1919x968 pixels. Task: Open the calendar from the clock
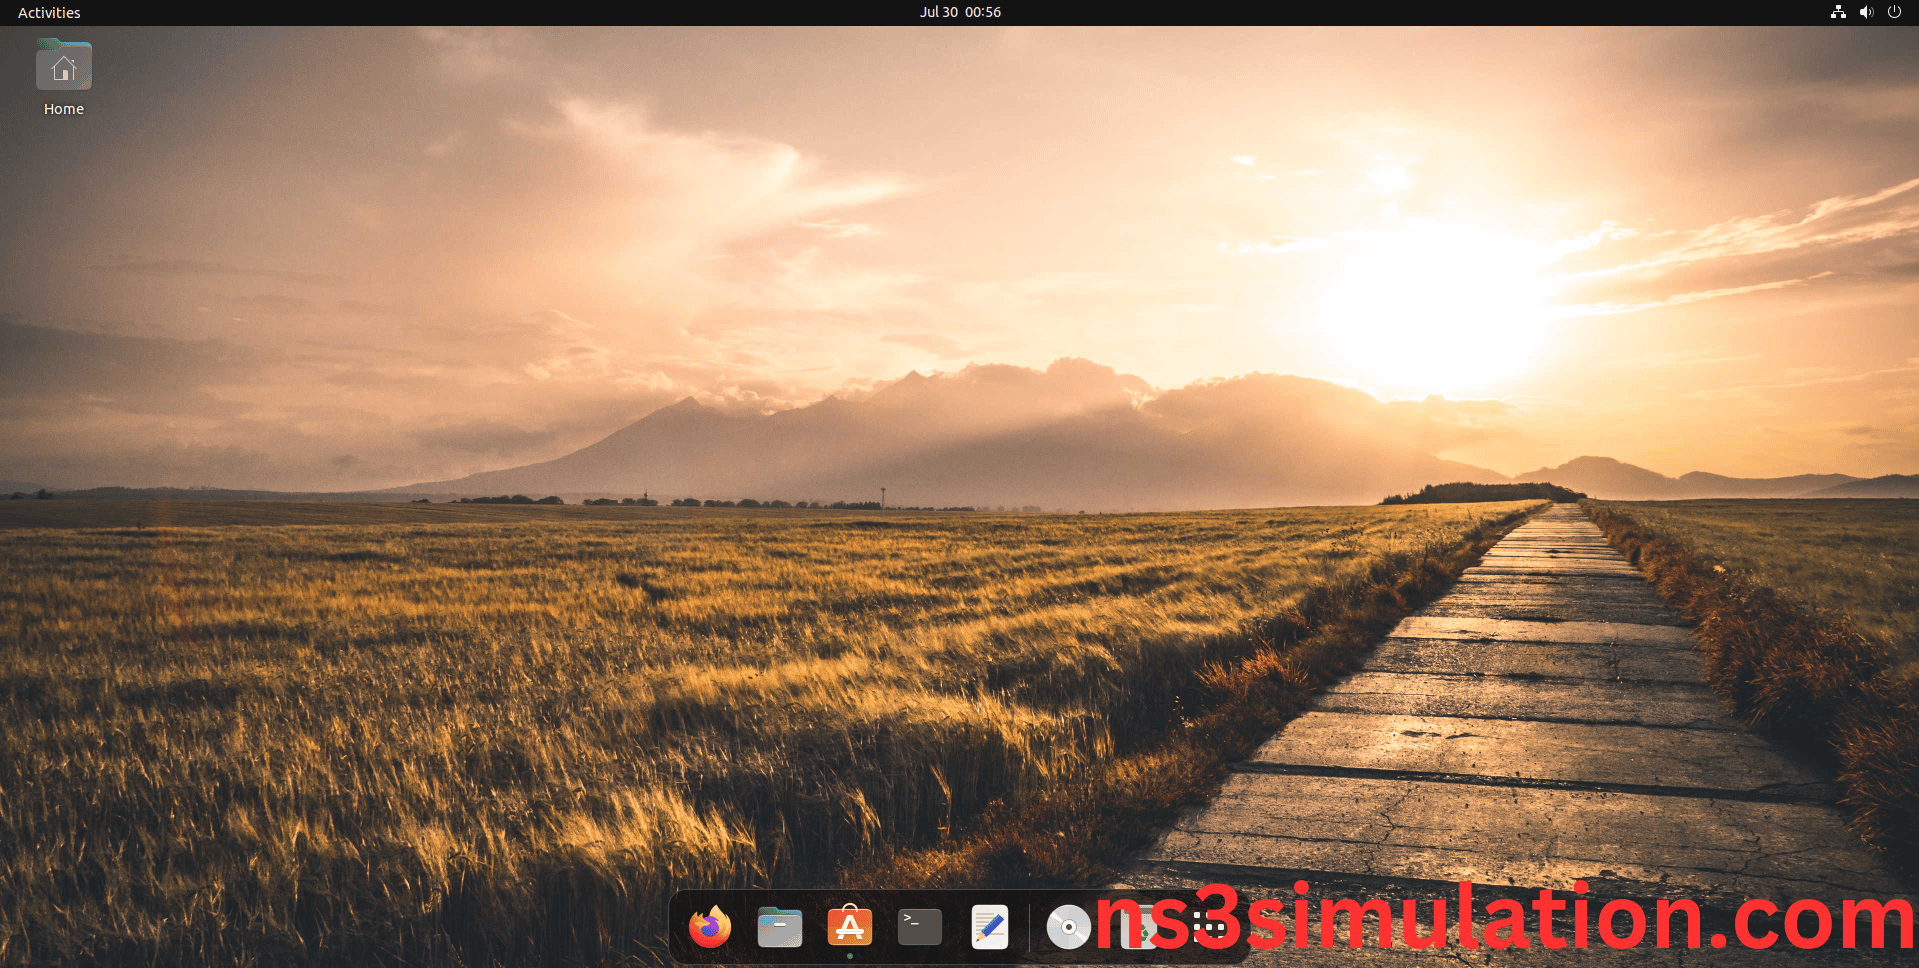pos(960,12)
